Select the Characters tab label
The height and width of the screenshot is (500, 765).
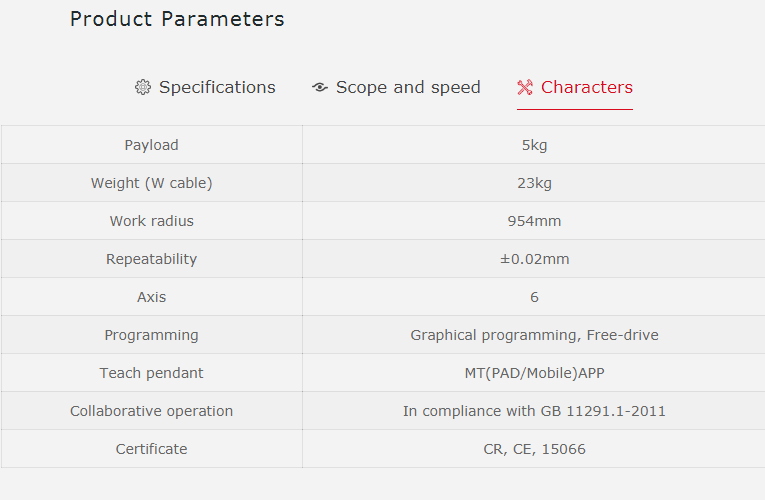pos(587,87)
